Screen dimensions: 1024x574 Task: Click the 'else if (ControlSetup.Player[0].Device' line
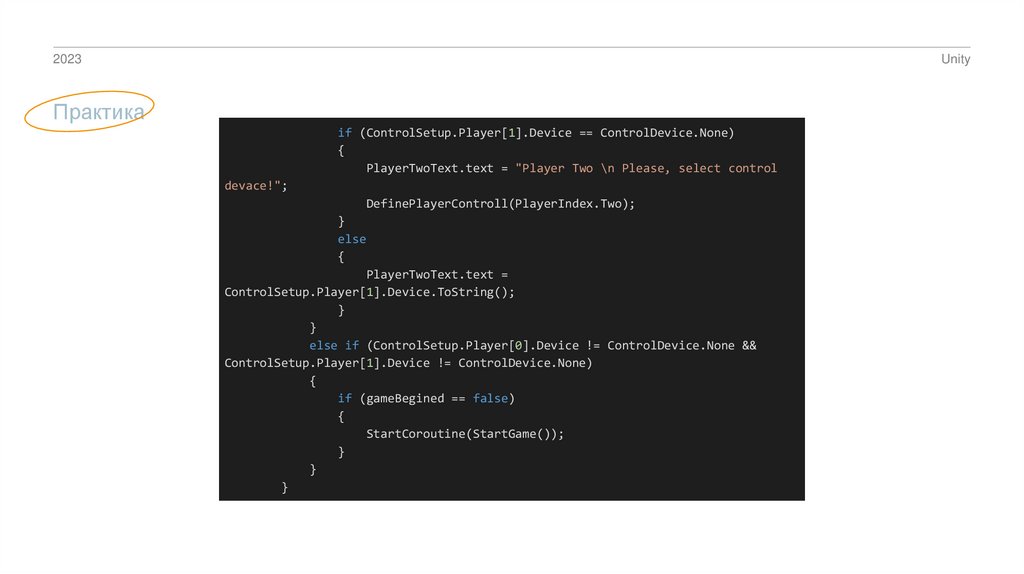(x=532, y=345)
